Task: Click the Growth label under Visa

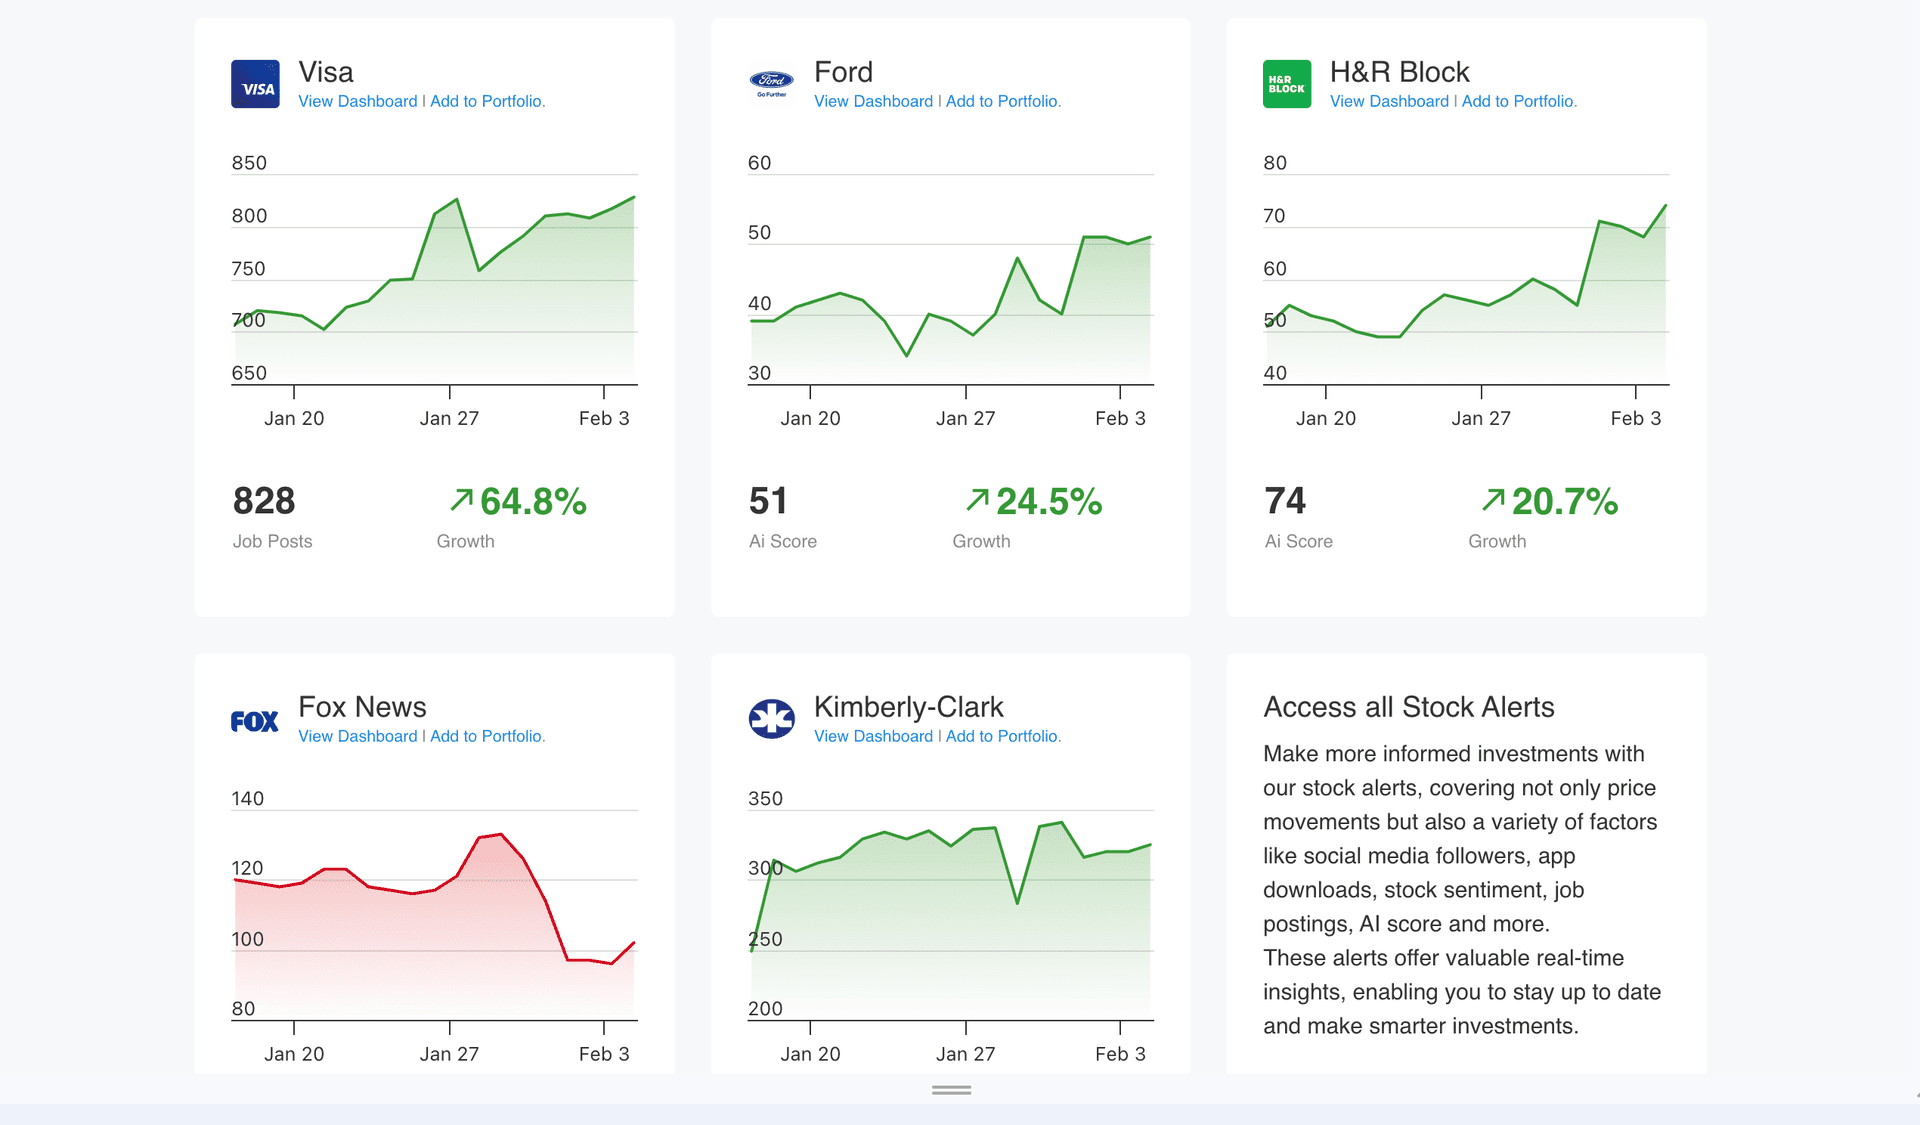Action: pos(465,541)
